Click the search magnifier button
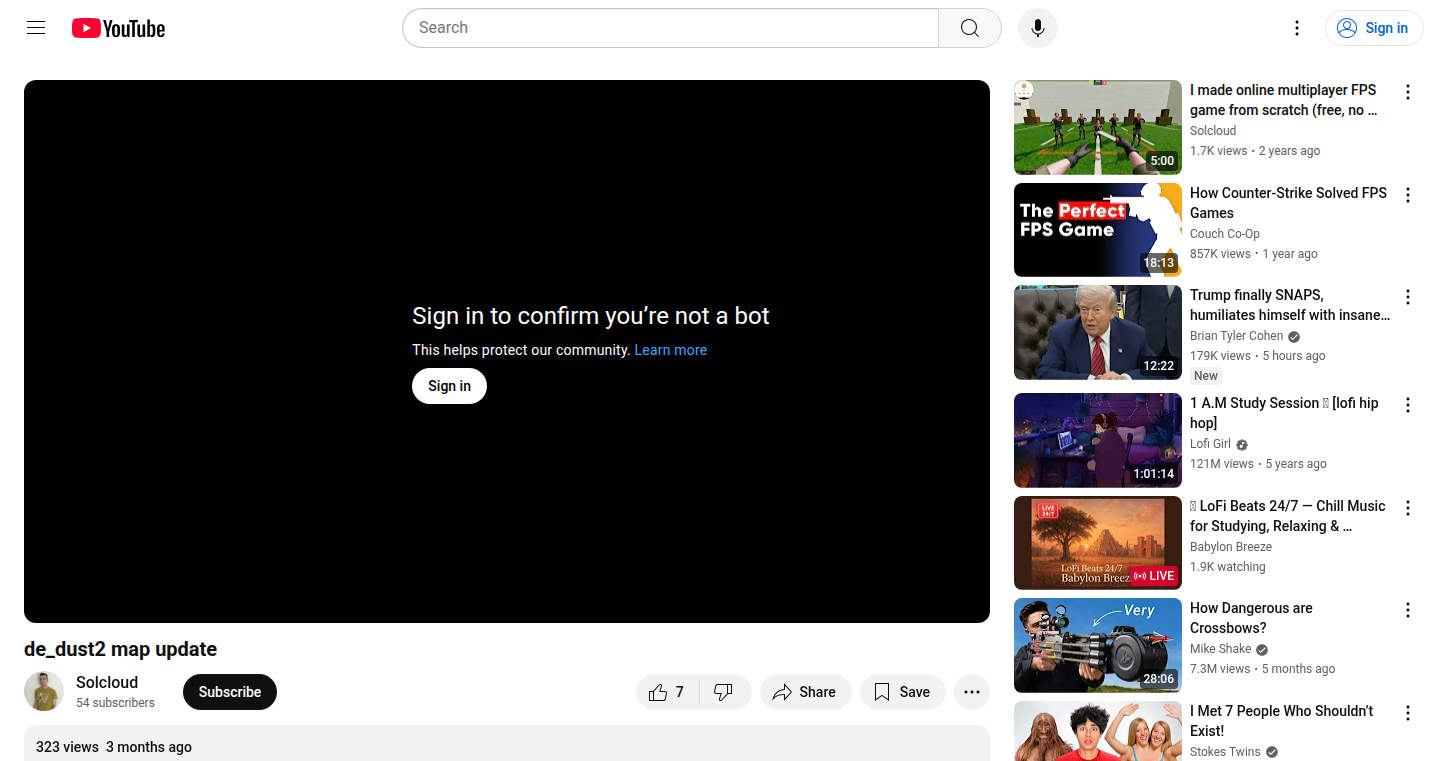Screen dimensions: 1440x761 click(970, 28)
